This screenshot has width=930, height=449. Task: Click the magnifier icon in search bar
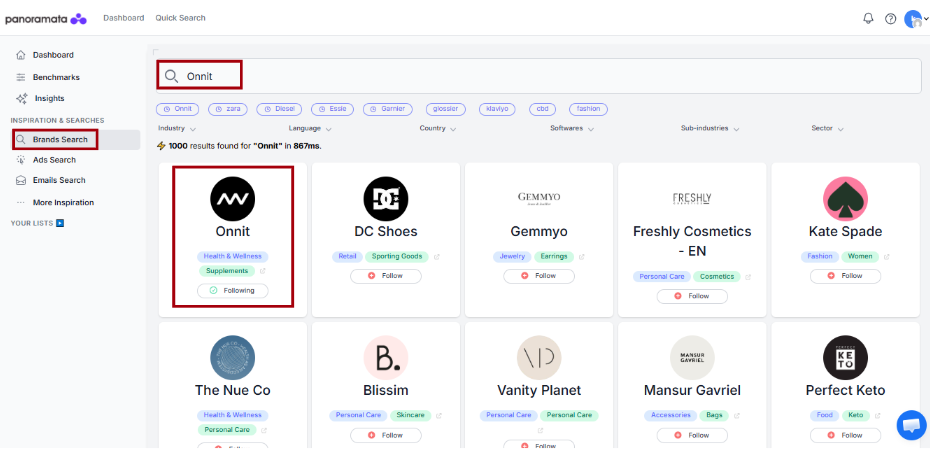[x=171, y=76]
